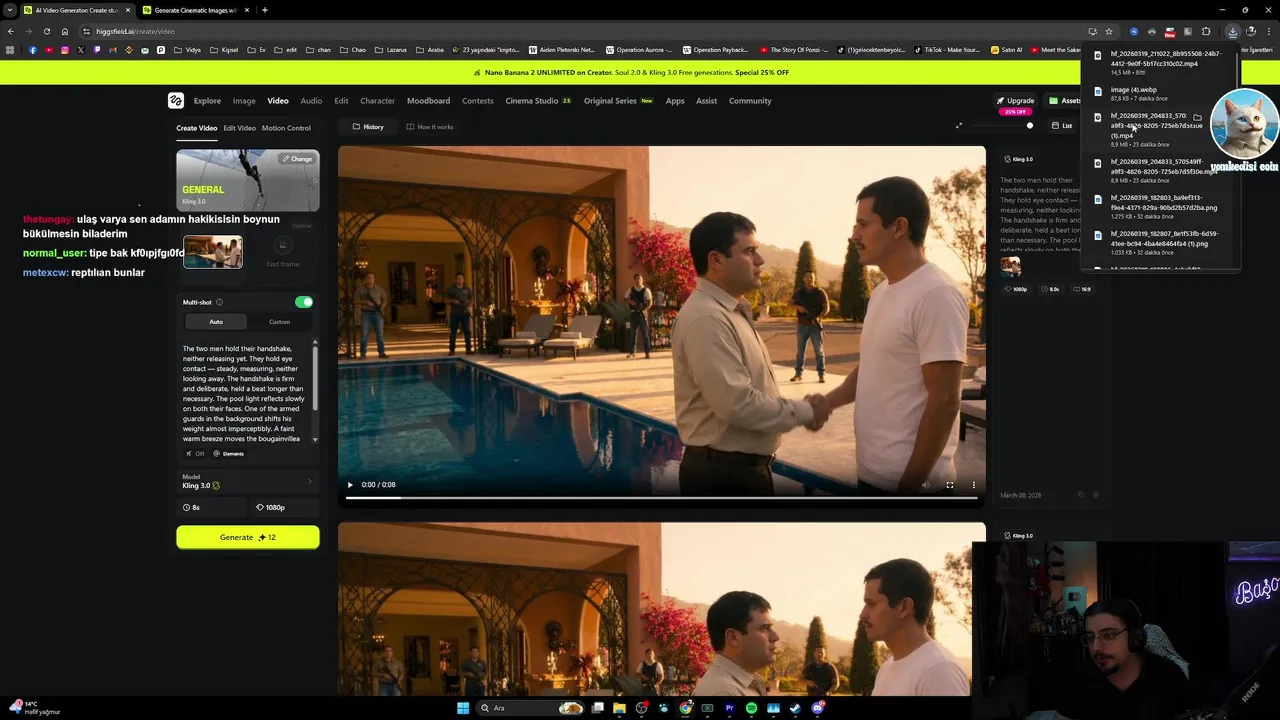Close the AI Video Generator tab

point(128,10)
